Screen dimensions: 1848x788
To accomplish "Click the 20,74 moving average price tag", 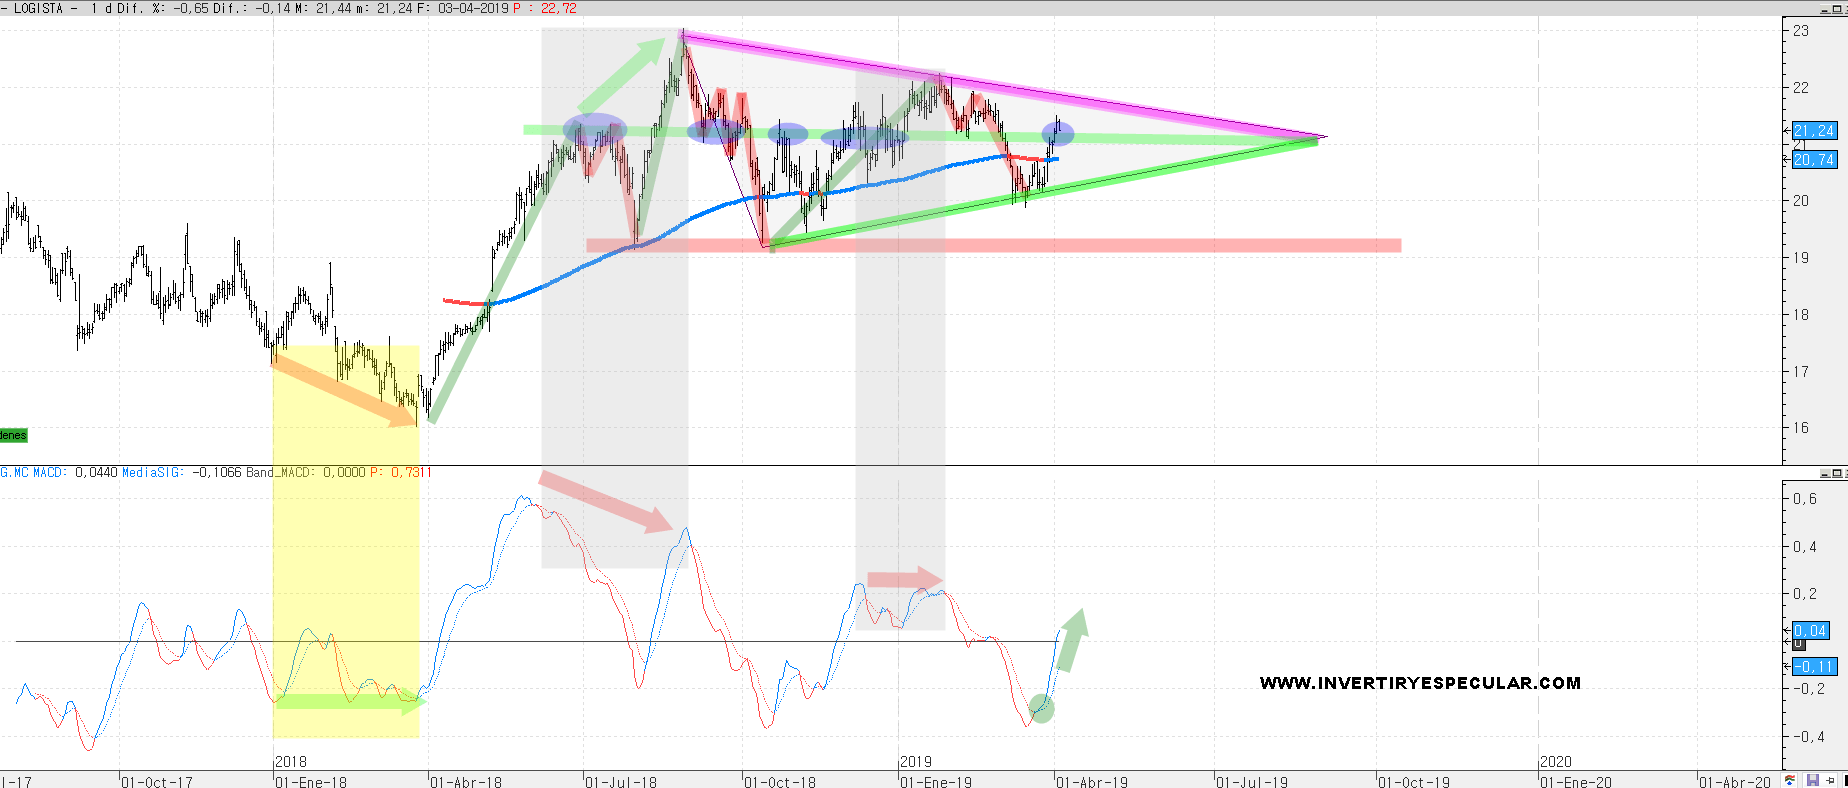I will coord(1814,160).
